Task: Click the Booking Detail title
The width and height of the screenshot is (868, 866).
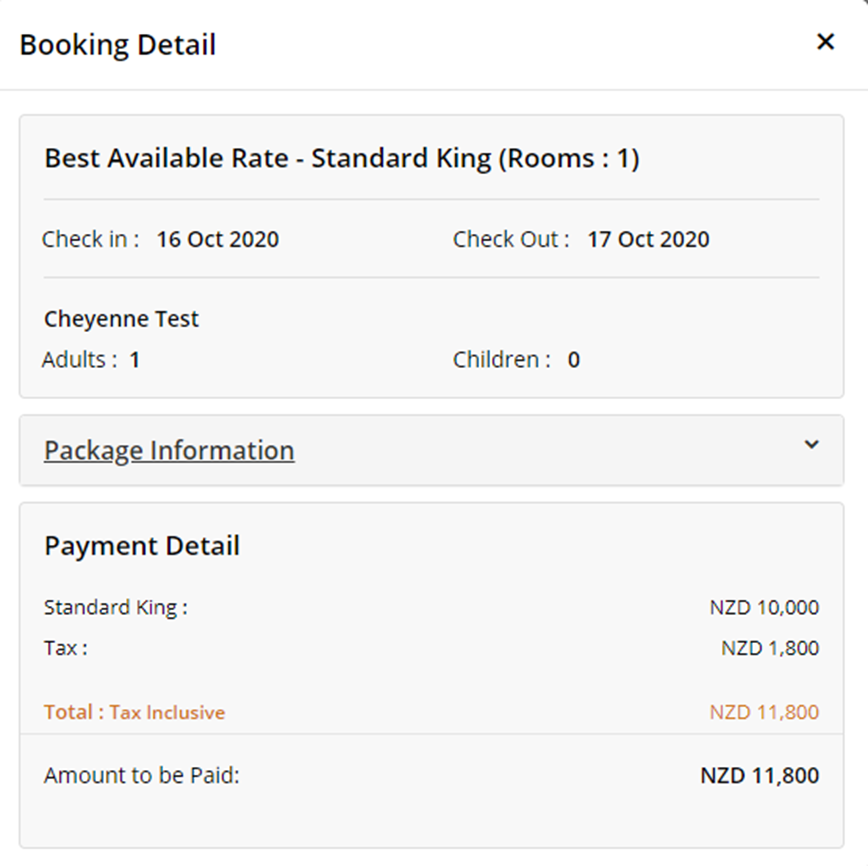Action: pos(118,45)
